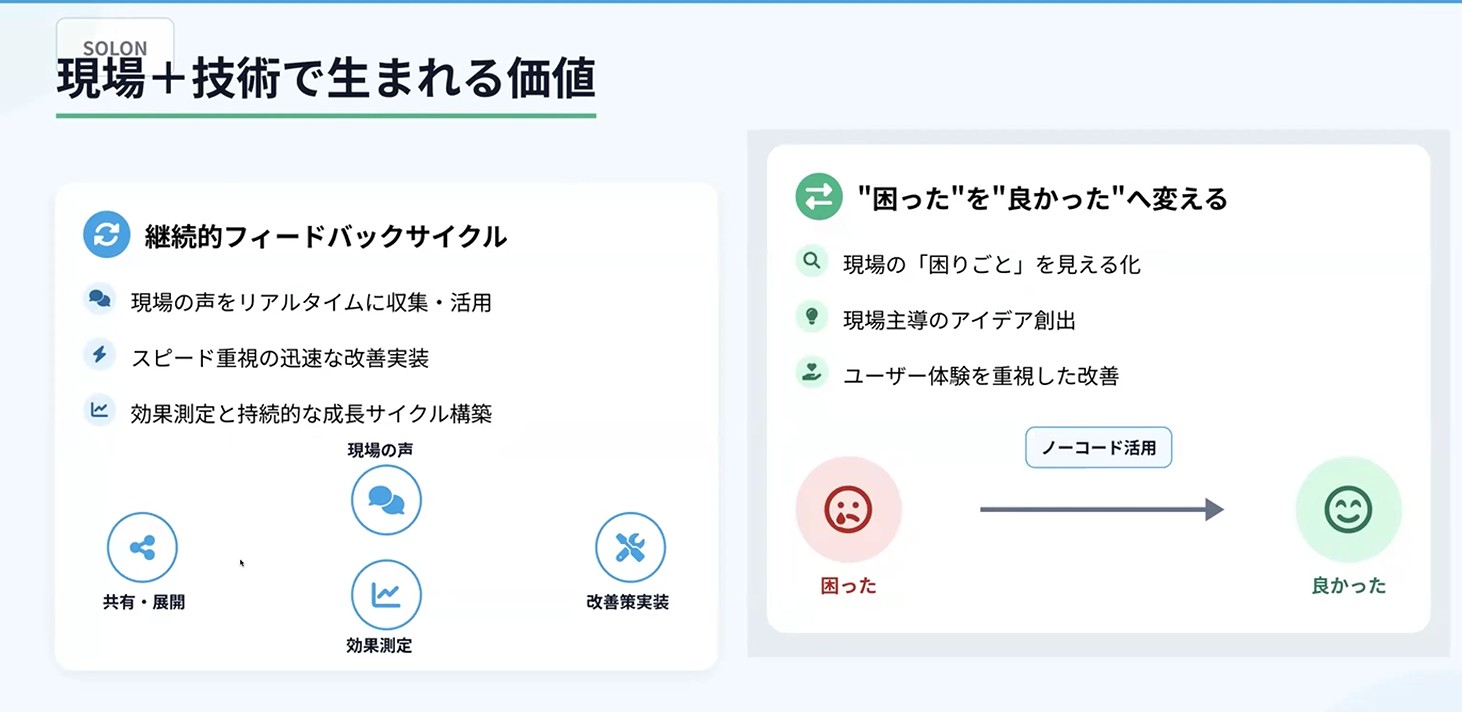This screenshot has width=1462, height=712.
Task: Click the "困った"を"良かった"へ変える heading
Action: 1043,198
